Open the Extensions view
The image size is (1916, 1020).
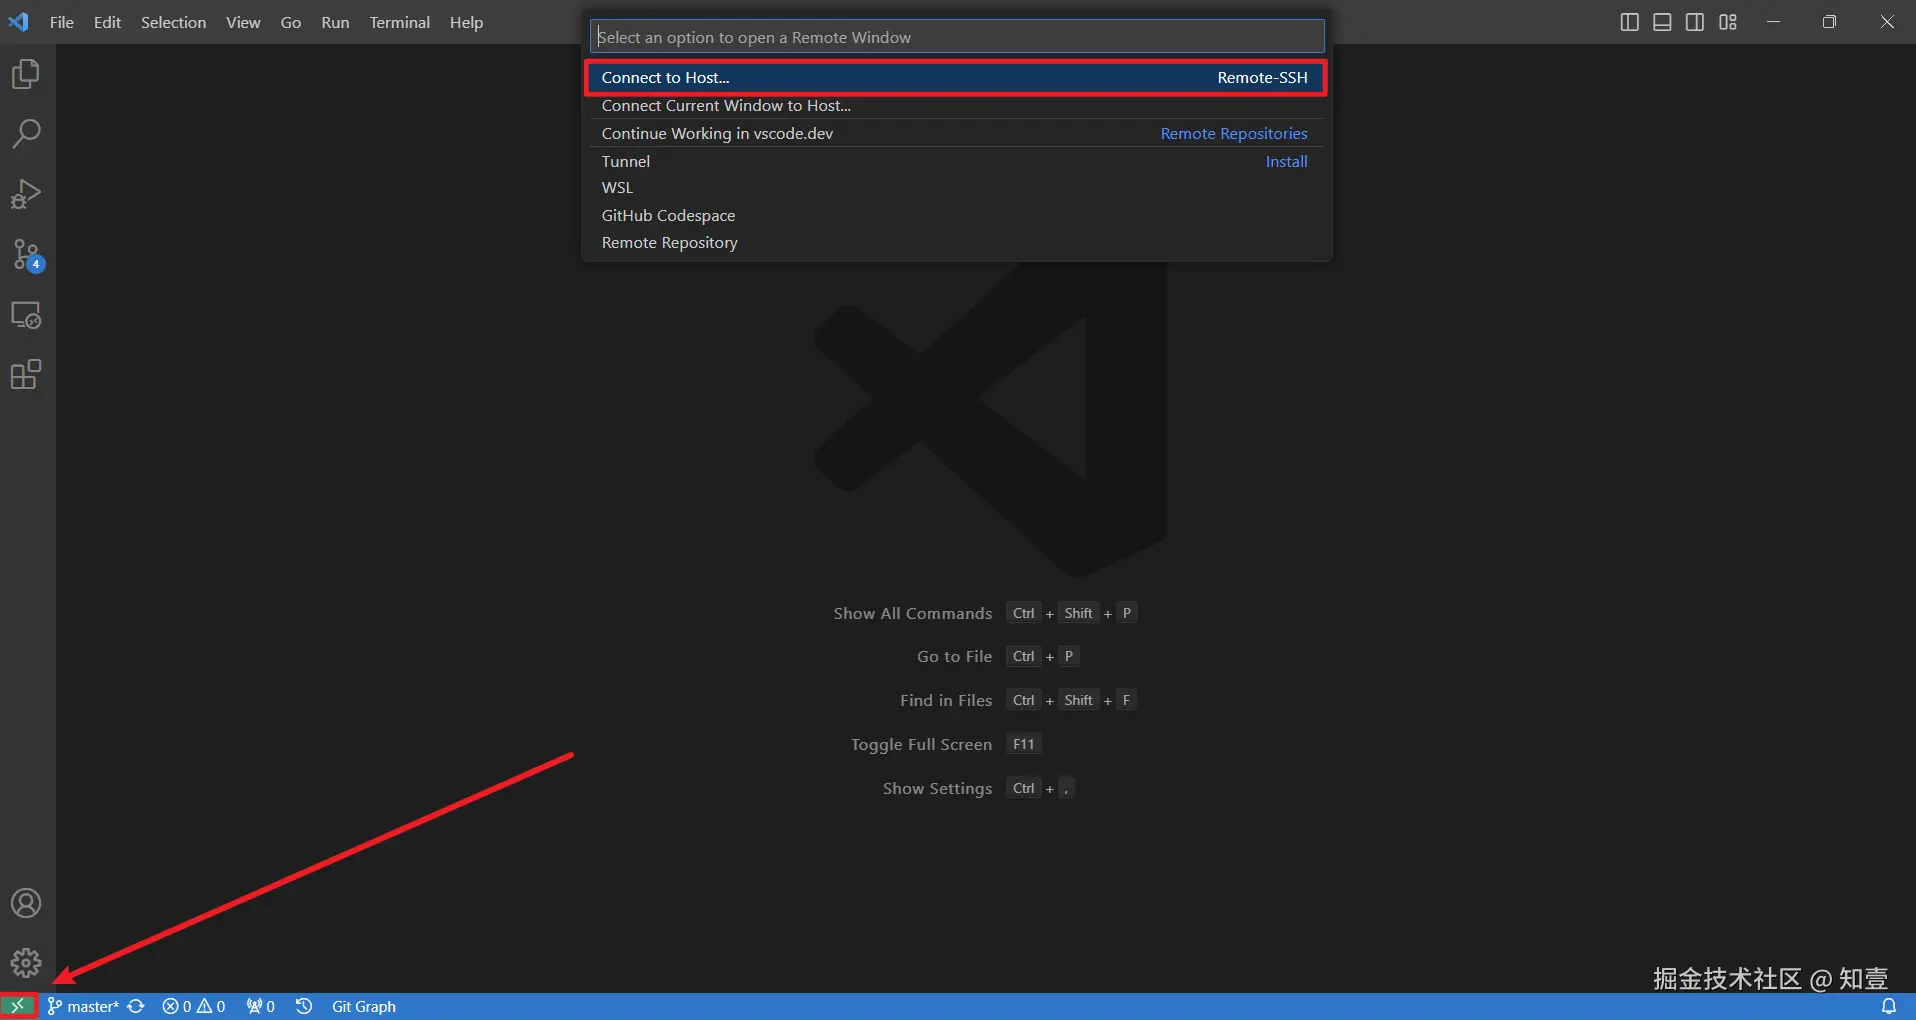[26, 375]
